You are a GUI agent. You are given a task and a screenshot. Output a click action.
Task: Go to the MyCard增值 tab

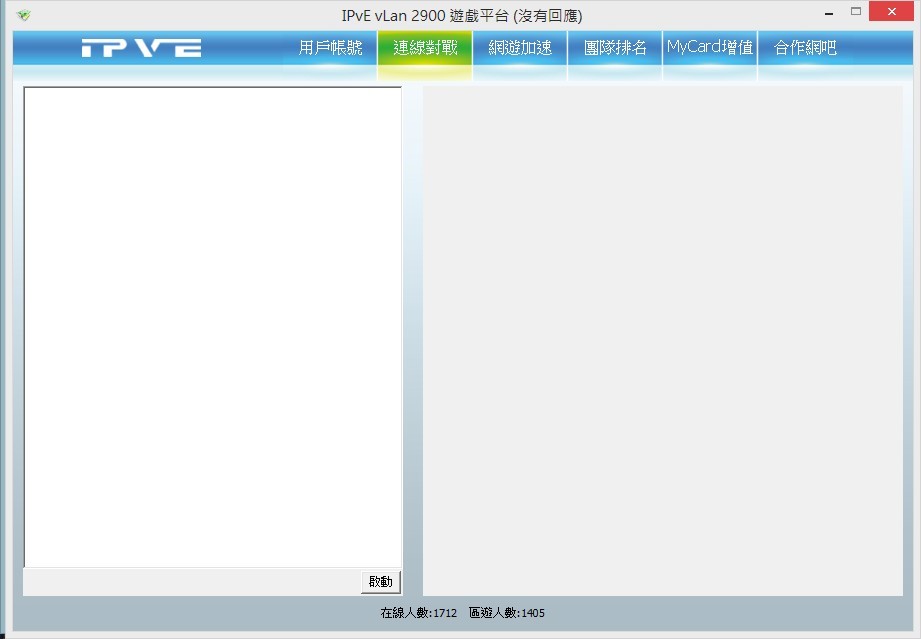coord(710,48)
